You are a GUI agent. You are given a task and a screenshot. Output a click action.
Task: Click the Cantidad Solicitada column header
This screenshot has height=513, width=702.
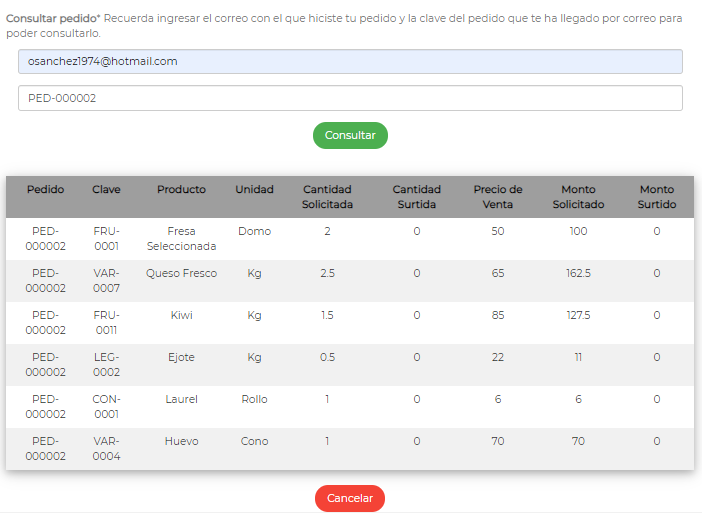coord(327,197)
